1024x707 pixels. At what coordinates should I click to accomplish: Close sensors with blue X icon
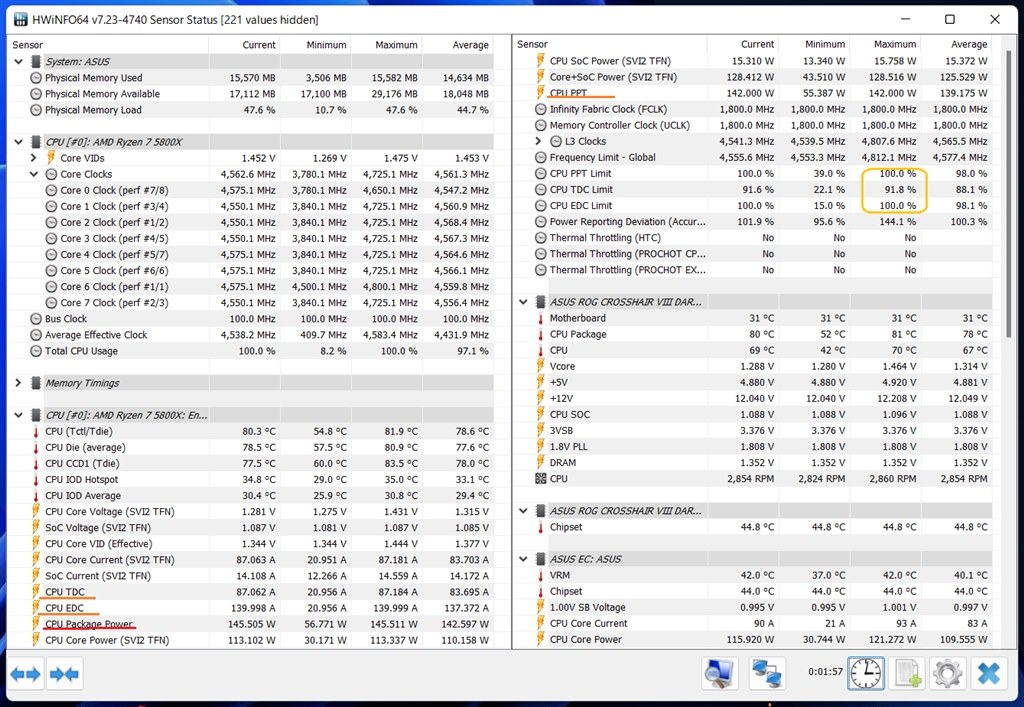pos(989,673)
